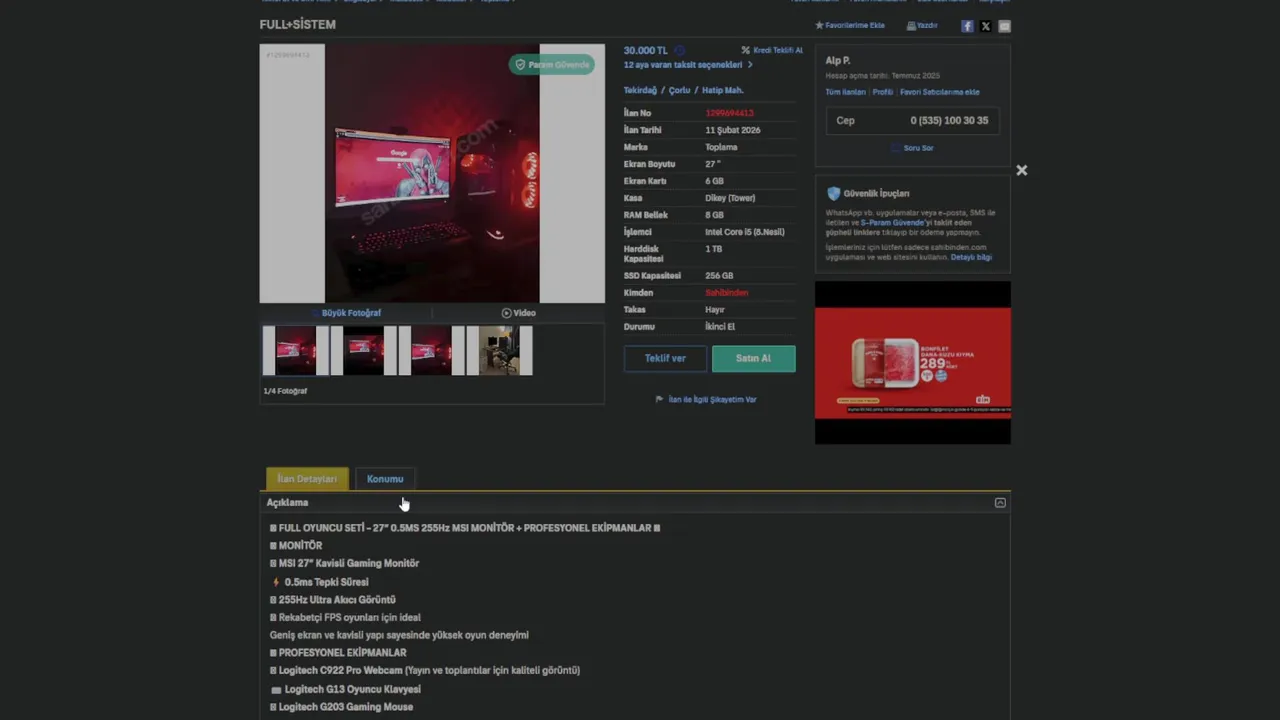Click the Teklif ver button

[665, 358]
